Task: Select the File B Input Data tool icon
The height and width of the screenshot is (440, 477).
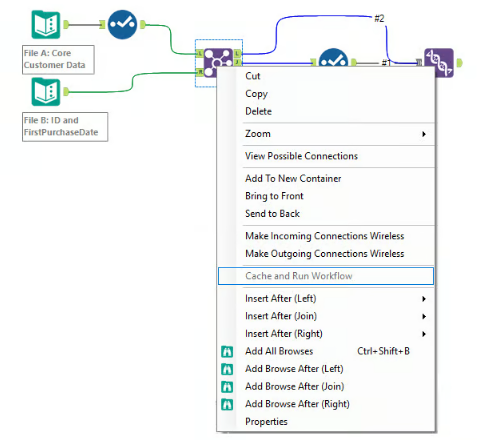Action: 46,91
